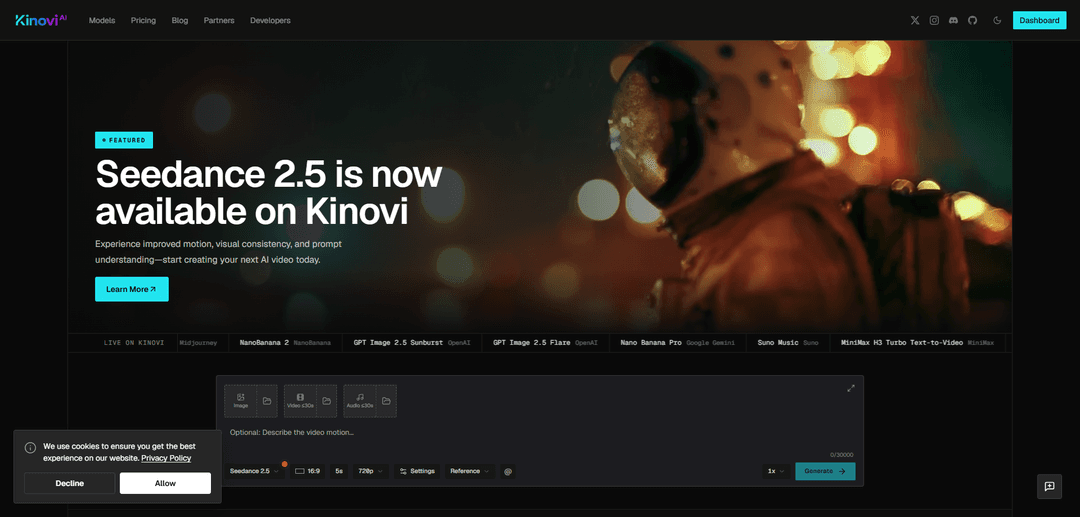This screenshot has width=1080, height=517.
Task: Open the GitHub icon in header
Action: pos(973,21)
